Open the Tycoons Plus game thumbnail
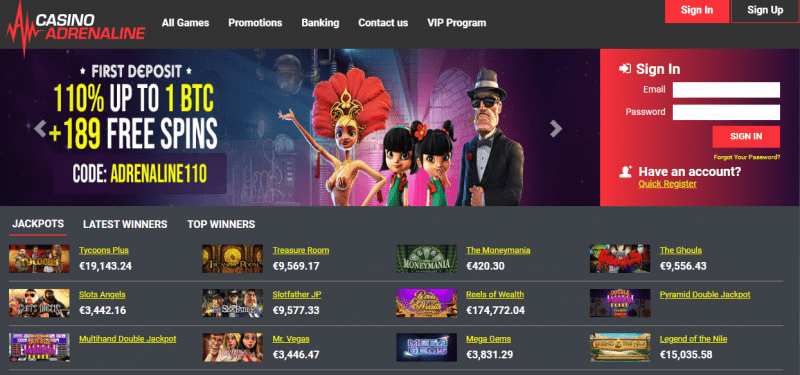The image size is (800, 375). 39,259
